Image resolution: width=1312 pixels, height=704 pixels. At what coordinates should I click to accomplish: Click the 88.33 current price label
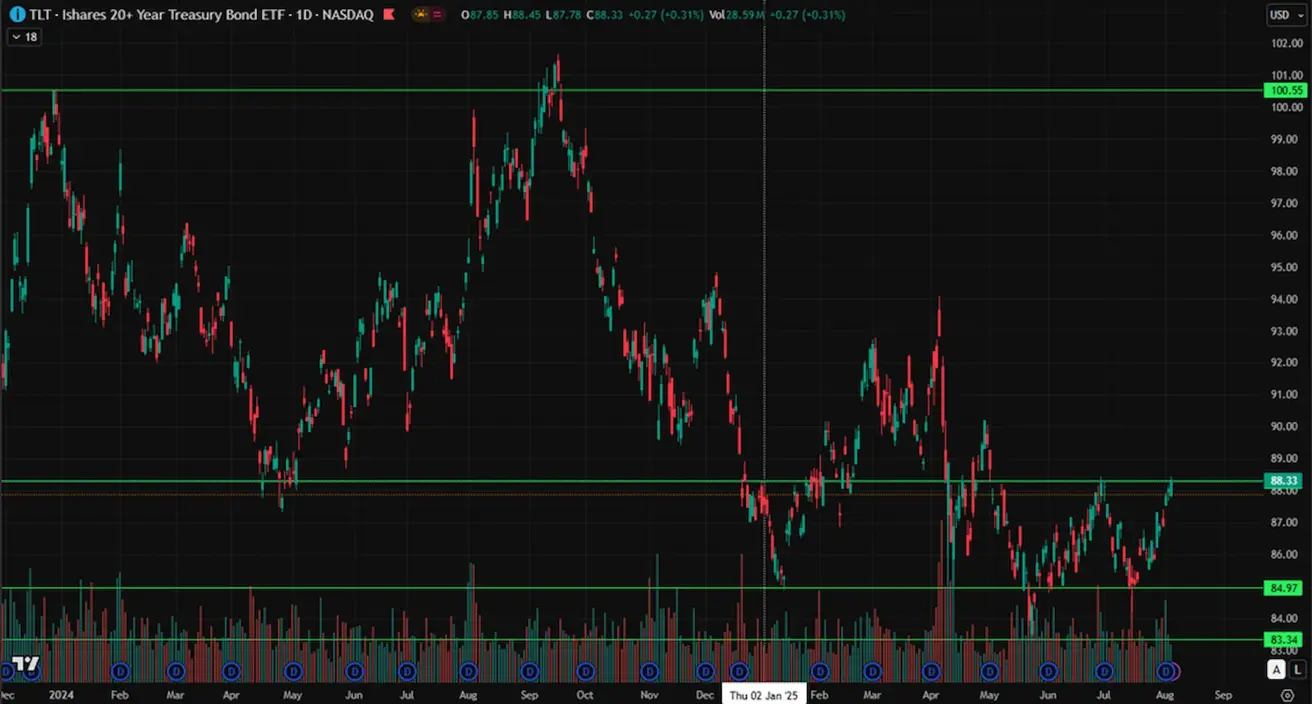pyautogui.click(x=1284, y=481)
